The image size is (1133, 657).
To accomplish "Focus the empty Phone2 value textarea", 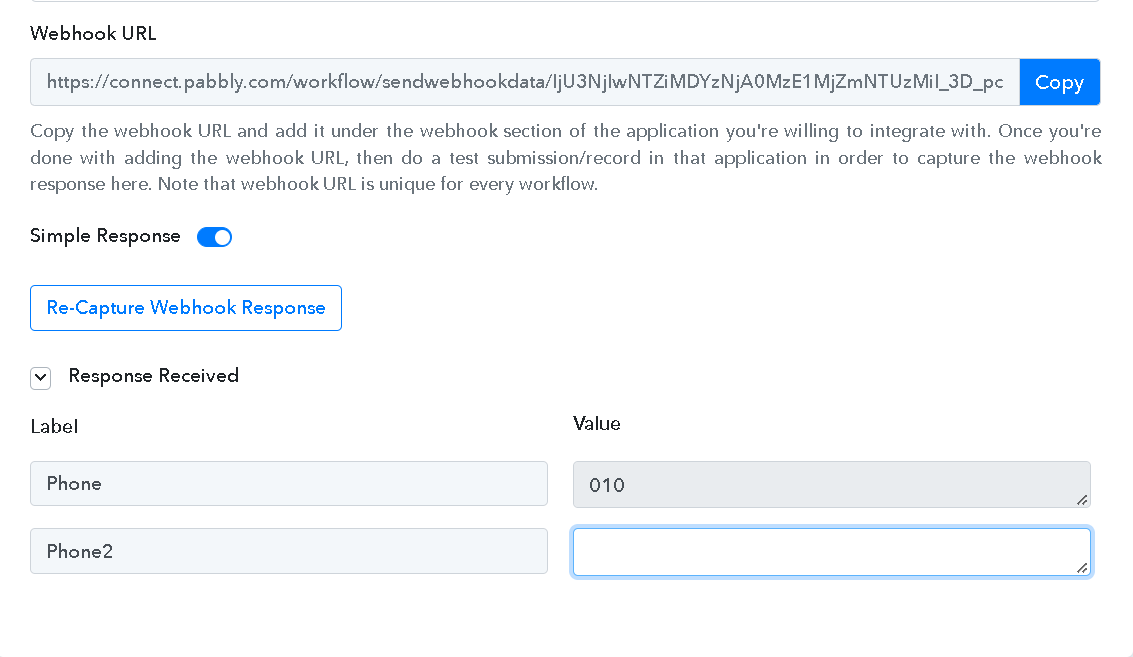I will tap(832, 552).
